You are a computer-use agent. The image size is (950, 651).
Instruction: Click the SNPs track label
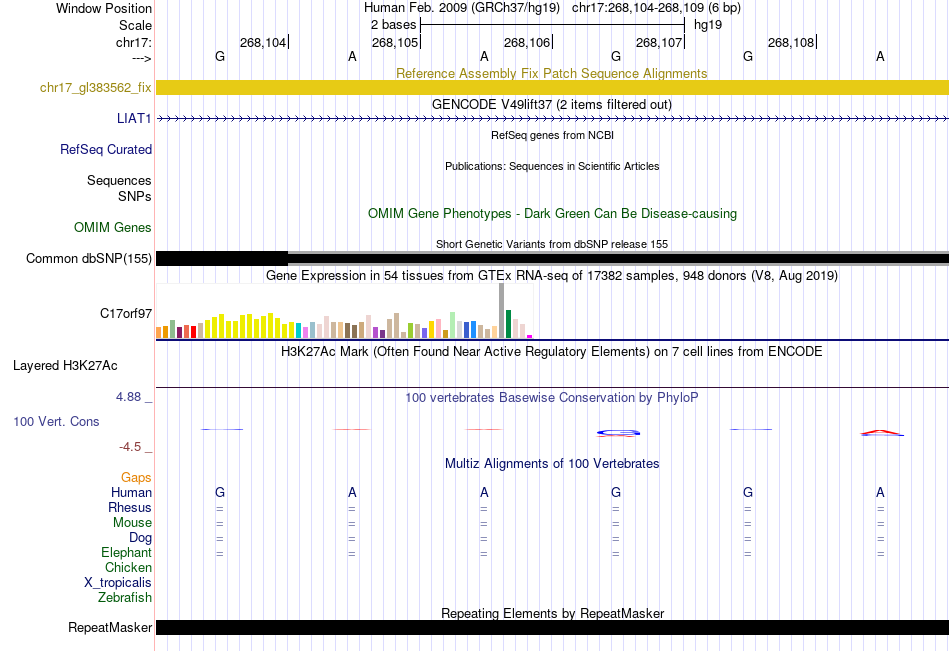[x=135, y=196]
